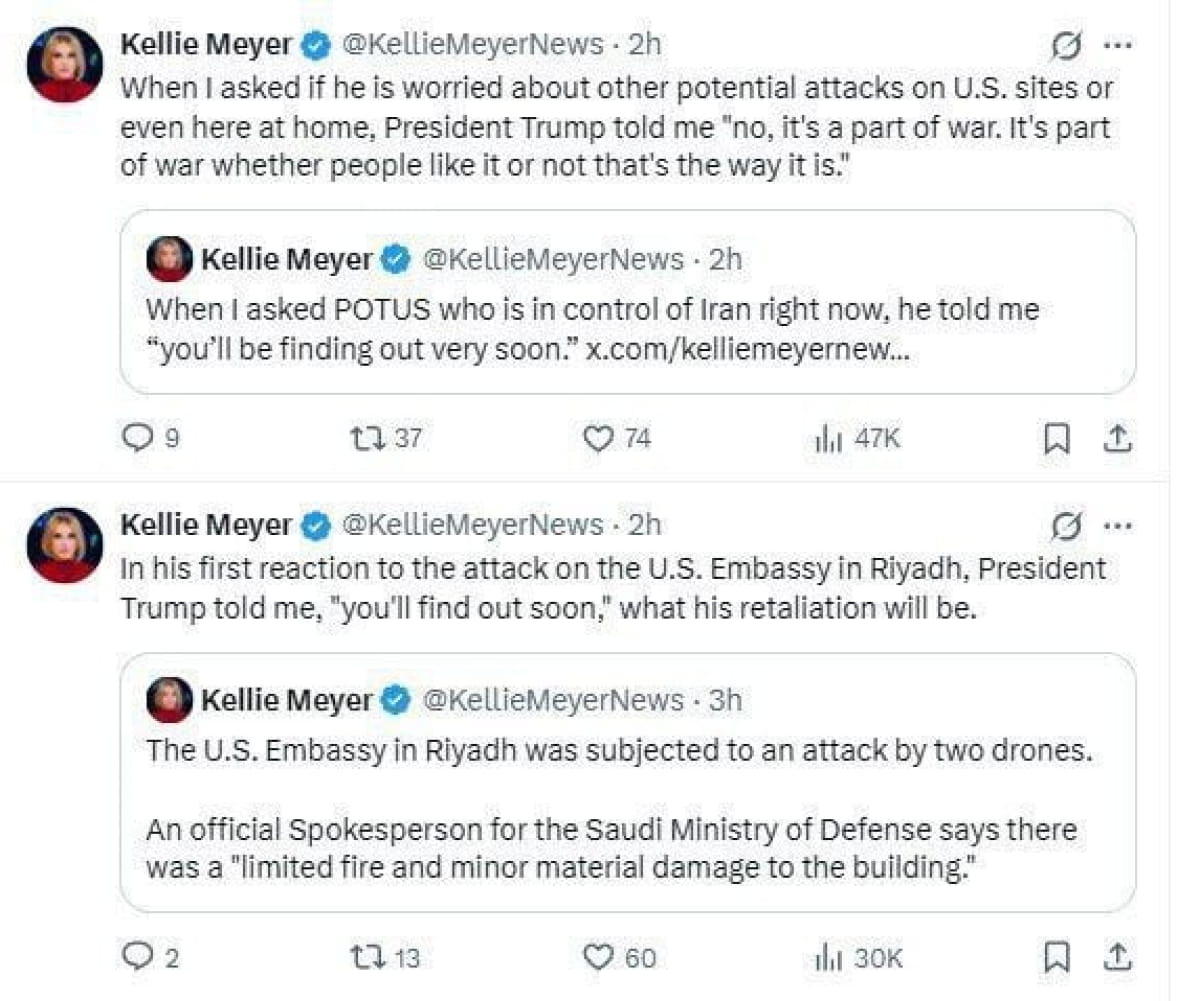Share the second tweet
Screen dimensions: 1200x1001
click(x=1119, y=957)
